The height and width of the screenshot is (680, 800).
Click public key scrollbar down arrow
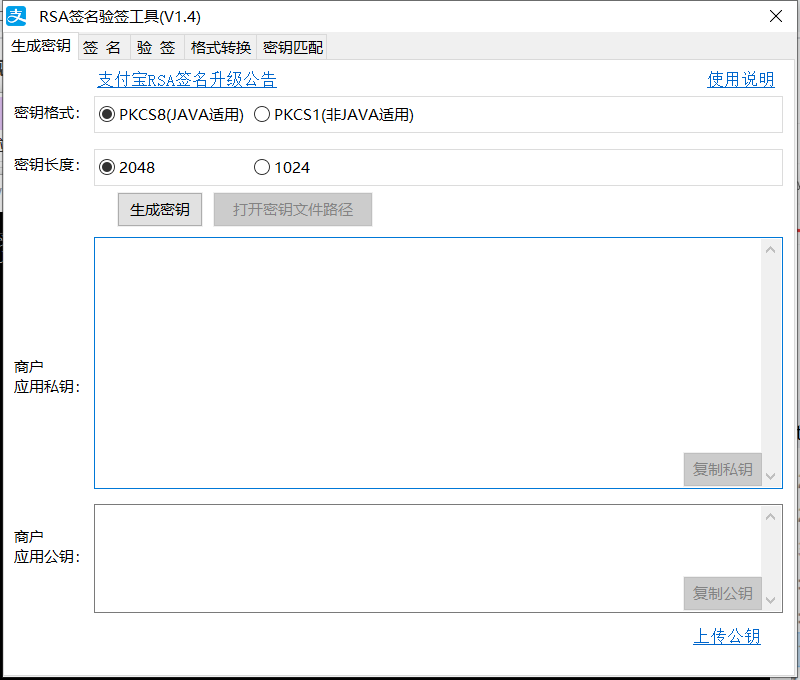(x=771, y=600)
